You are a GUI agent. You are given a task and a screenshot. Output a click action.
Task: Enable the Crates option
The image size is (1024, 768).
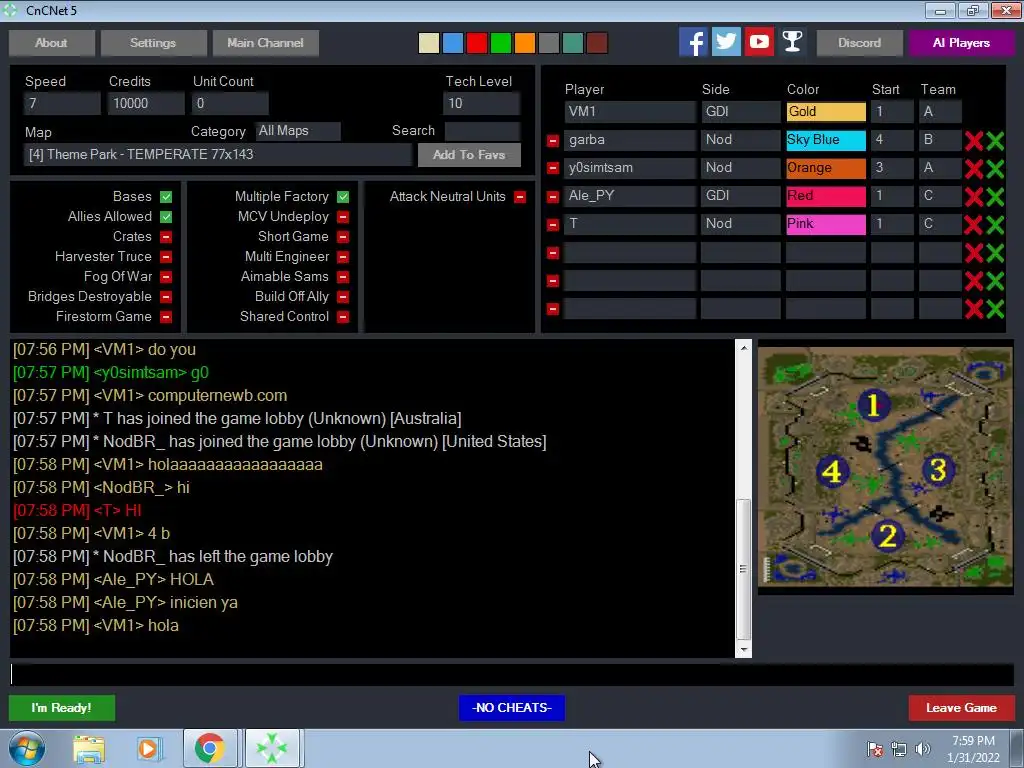pos(166,236)
